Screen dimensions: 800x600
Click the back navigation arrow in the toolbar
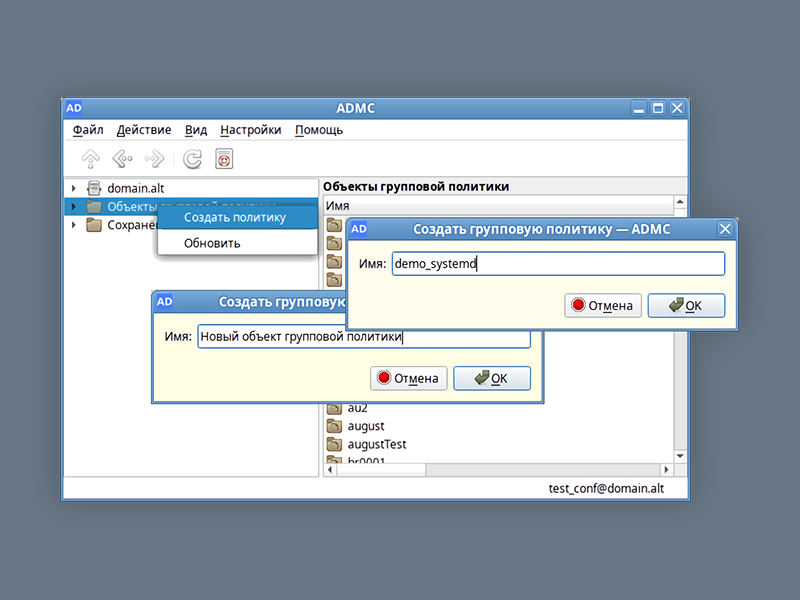point(122,159)
